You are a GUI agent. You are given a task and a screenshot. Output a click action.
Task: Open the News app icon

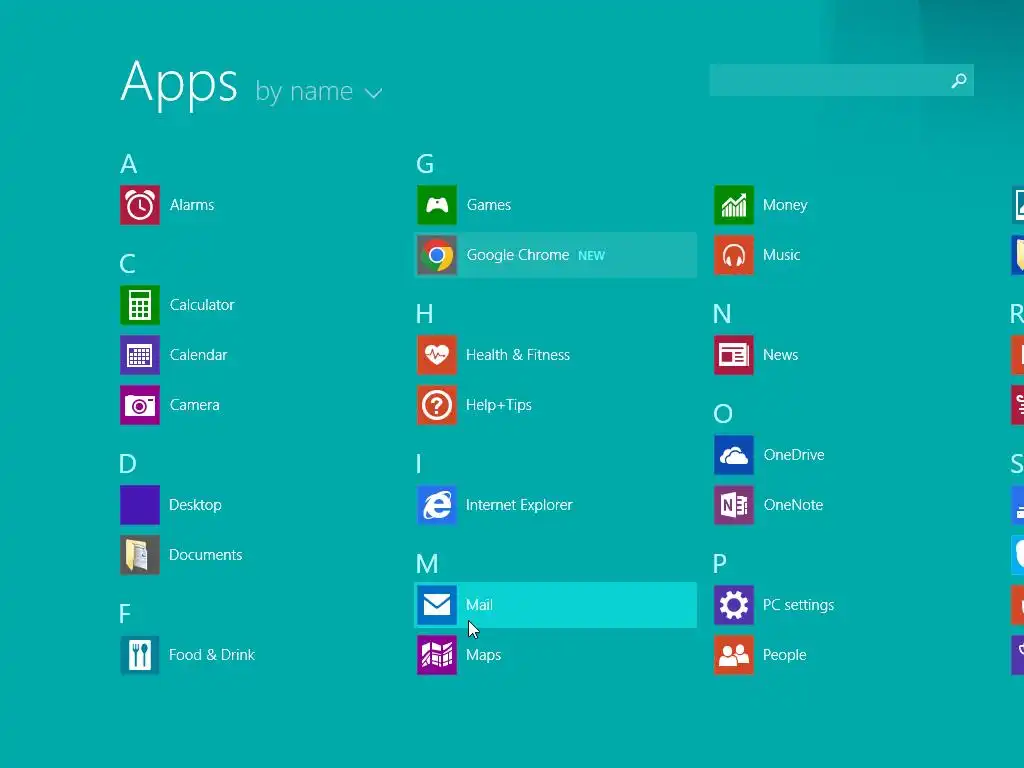pos(734,355)
